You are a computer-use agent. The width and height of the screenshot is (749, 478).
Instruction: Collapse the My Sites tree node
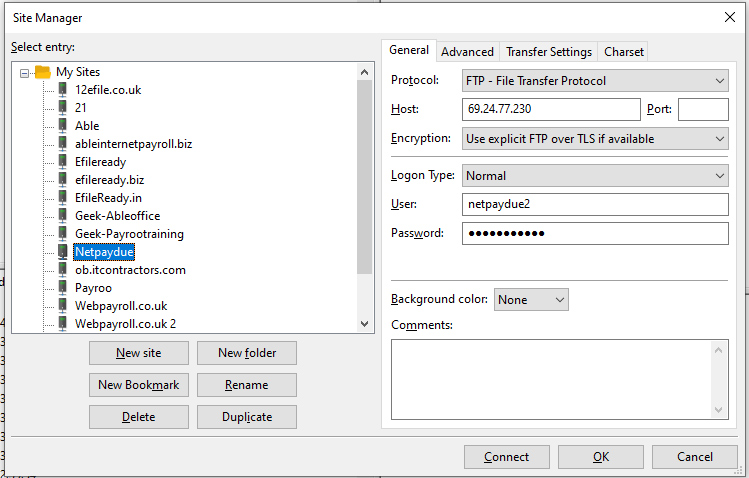(25, 72)
